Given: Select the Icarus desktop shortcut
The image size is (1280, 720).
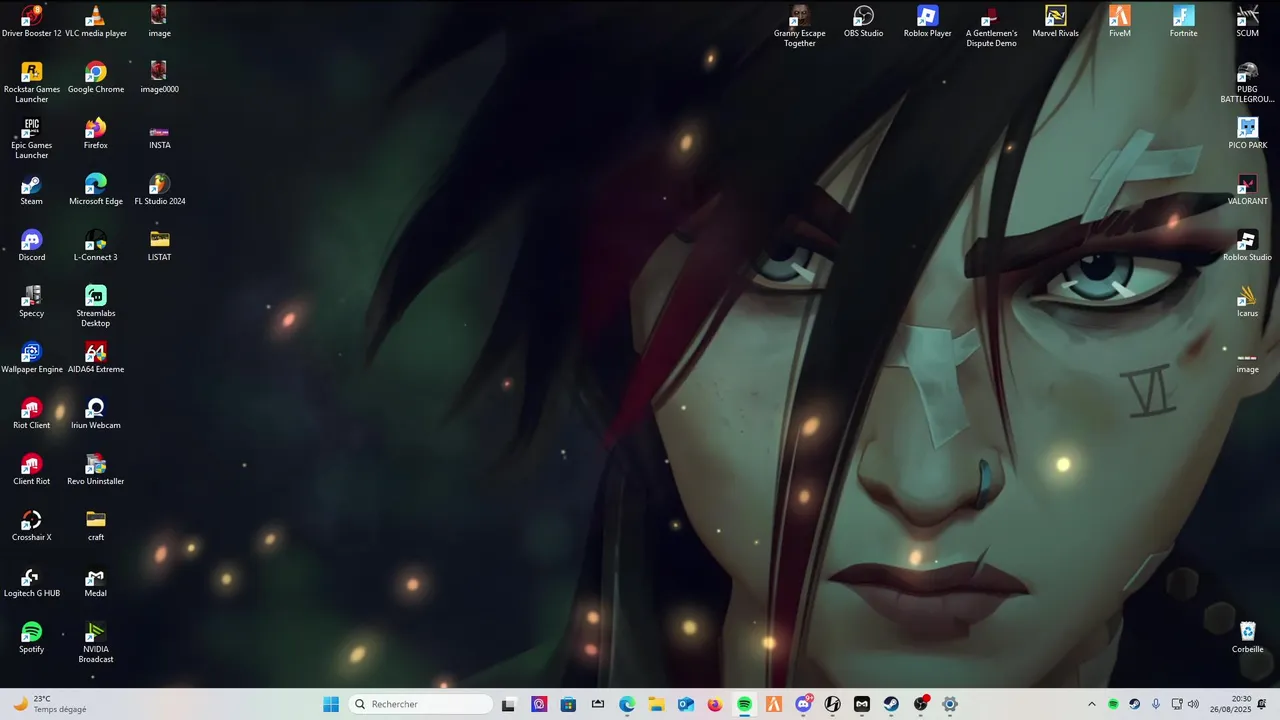Looking at the screenshot, I should pyautogui.click(x=1248, y=301).
